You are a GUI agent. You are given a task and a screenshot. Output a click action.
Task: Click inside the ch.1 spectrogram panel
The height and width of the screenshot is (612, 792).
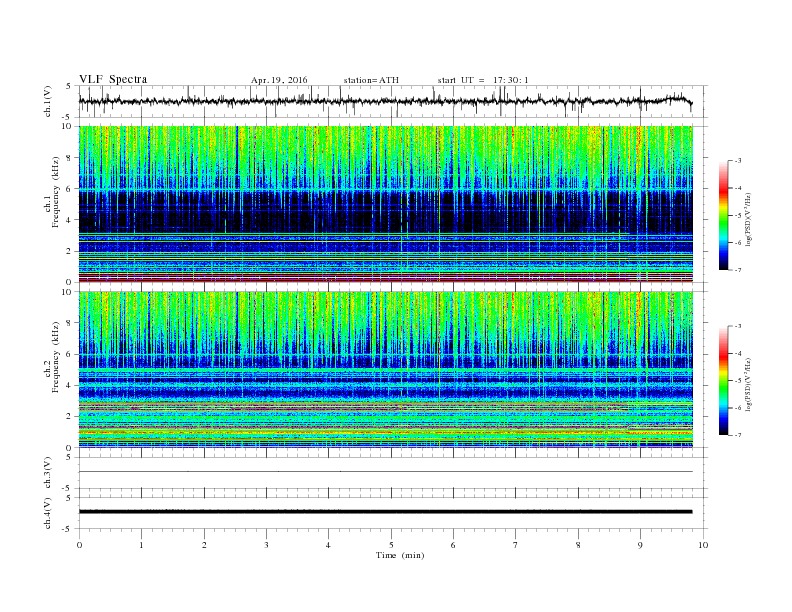(x=386, y=204)
